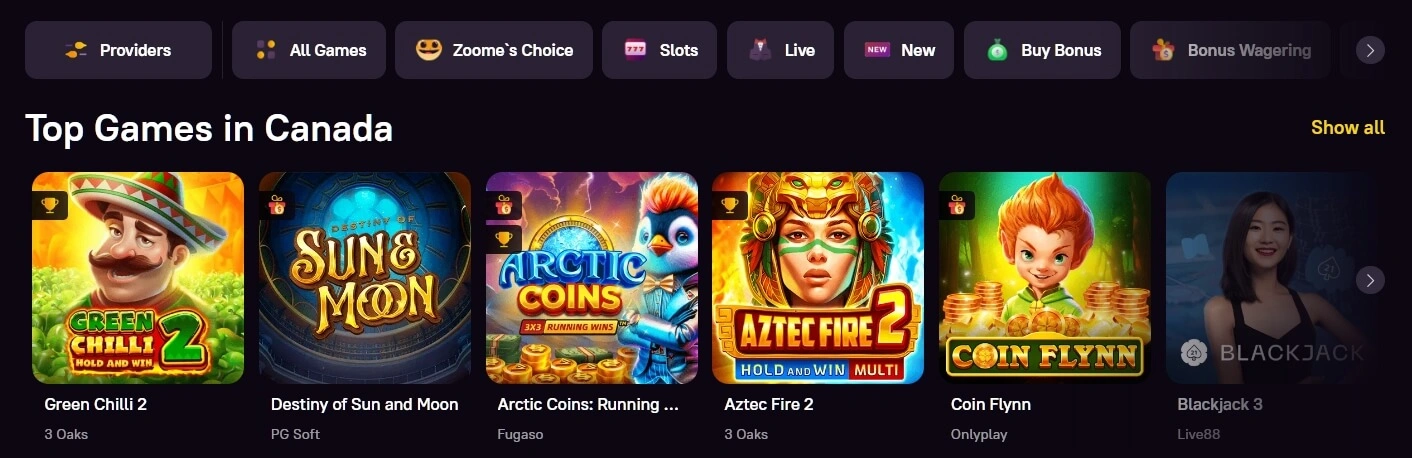
Task: Go to the Live games tab
Action: click(x=781, y=50)
